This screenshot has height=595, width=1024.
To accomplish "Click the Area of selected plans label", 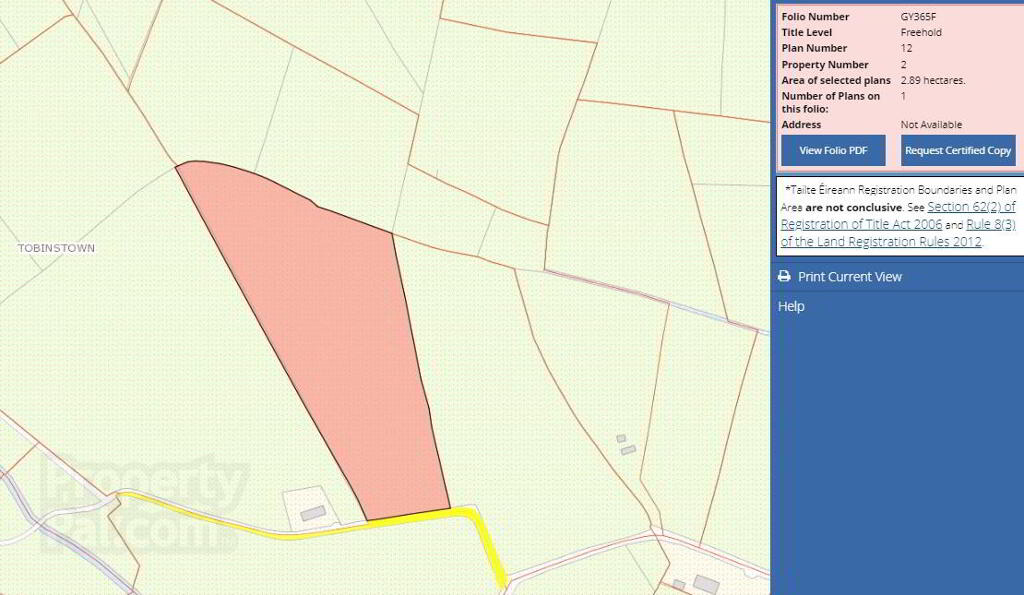I will click(x=836, y=80).
